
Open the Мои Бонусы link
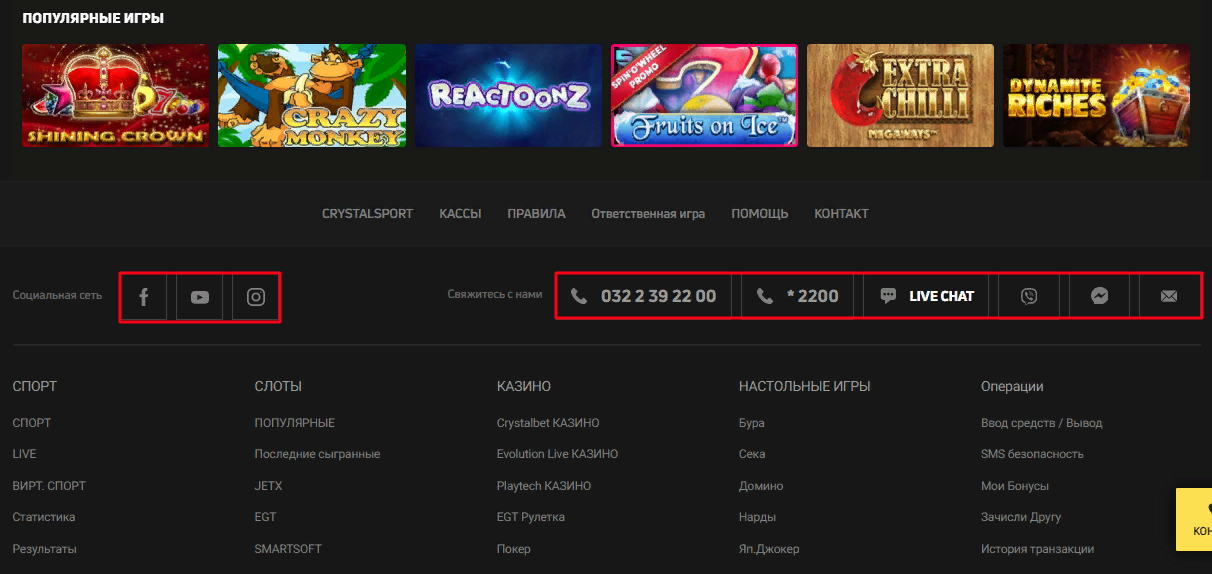1015,486
